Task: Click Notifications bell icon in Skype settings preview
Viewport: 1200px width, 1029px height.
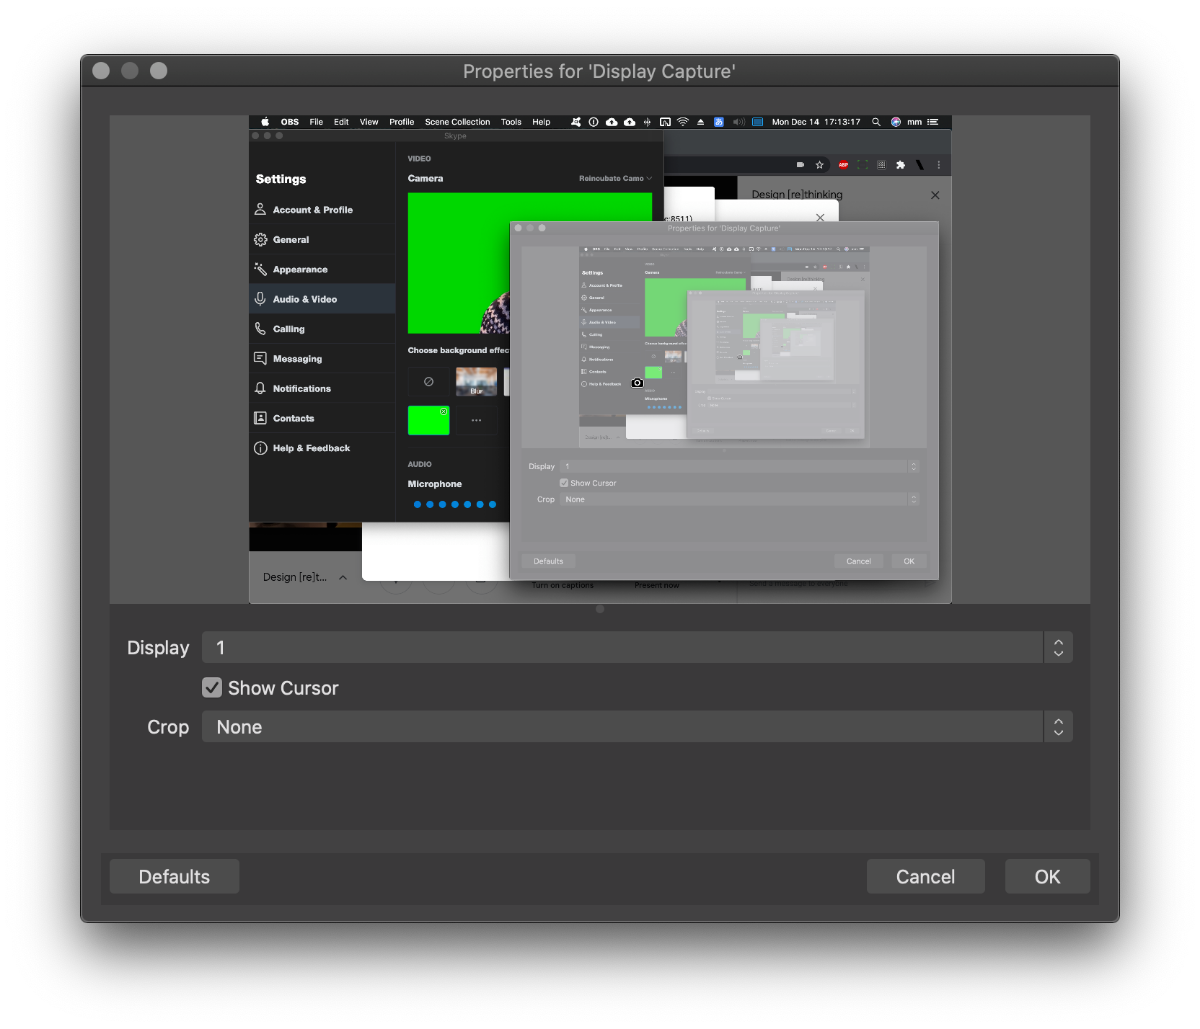Action: click(260, 388)
